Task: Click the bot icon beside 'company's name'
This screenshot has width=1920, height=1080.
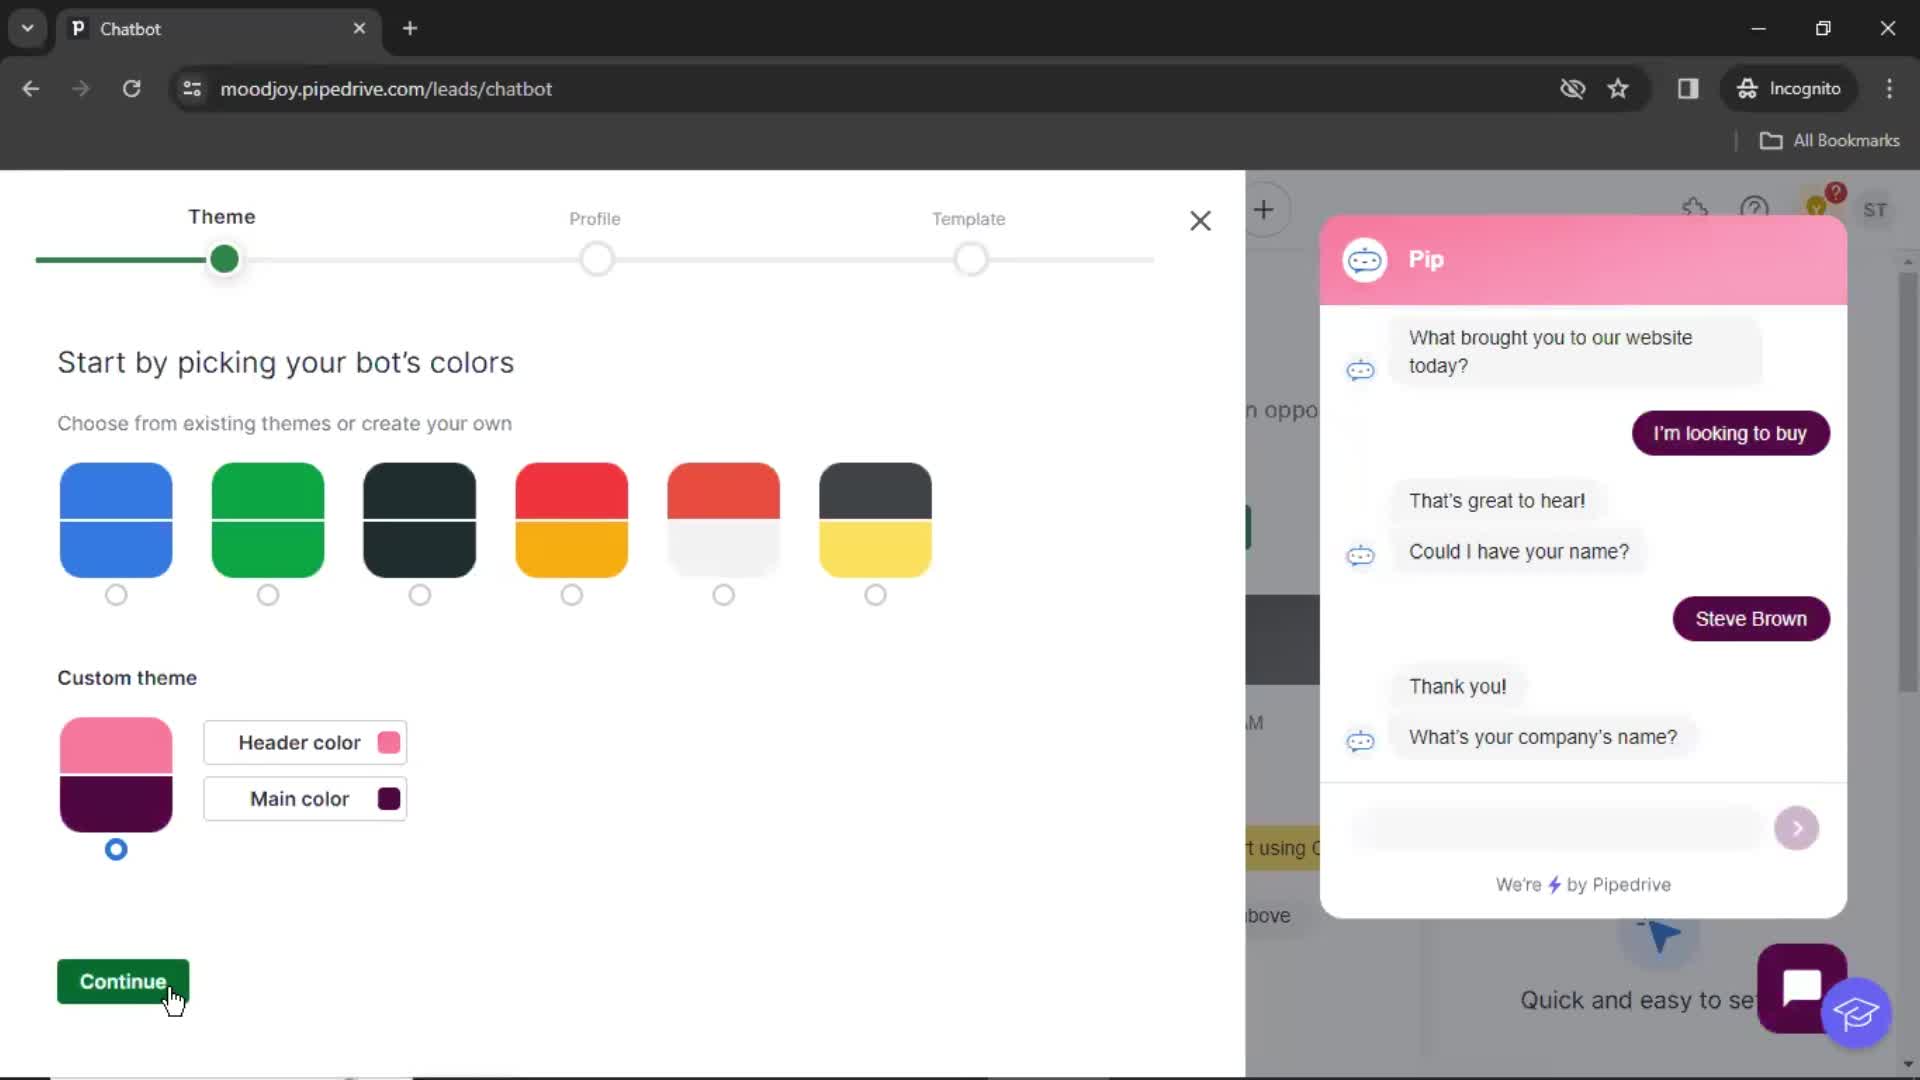Action: coord(1360,741)
